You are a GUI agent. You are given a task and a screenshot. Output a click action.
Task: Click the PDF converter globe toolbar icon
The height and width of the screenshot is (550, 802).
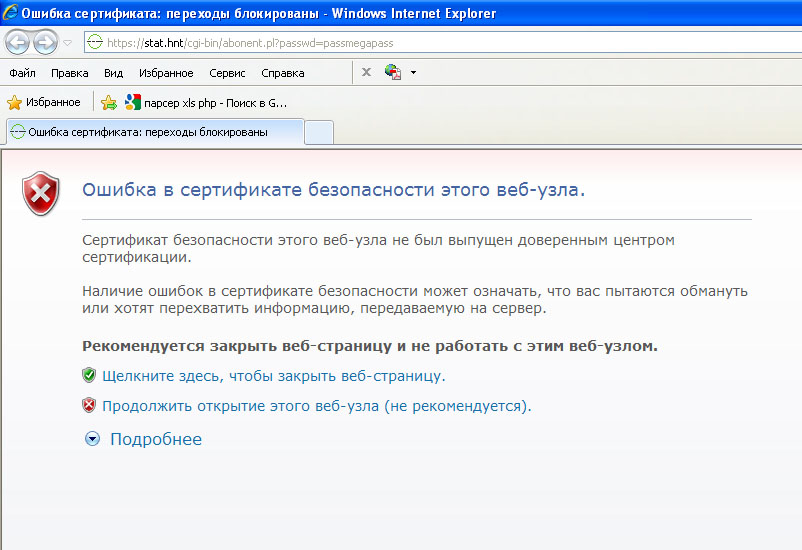392,72
